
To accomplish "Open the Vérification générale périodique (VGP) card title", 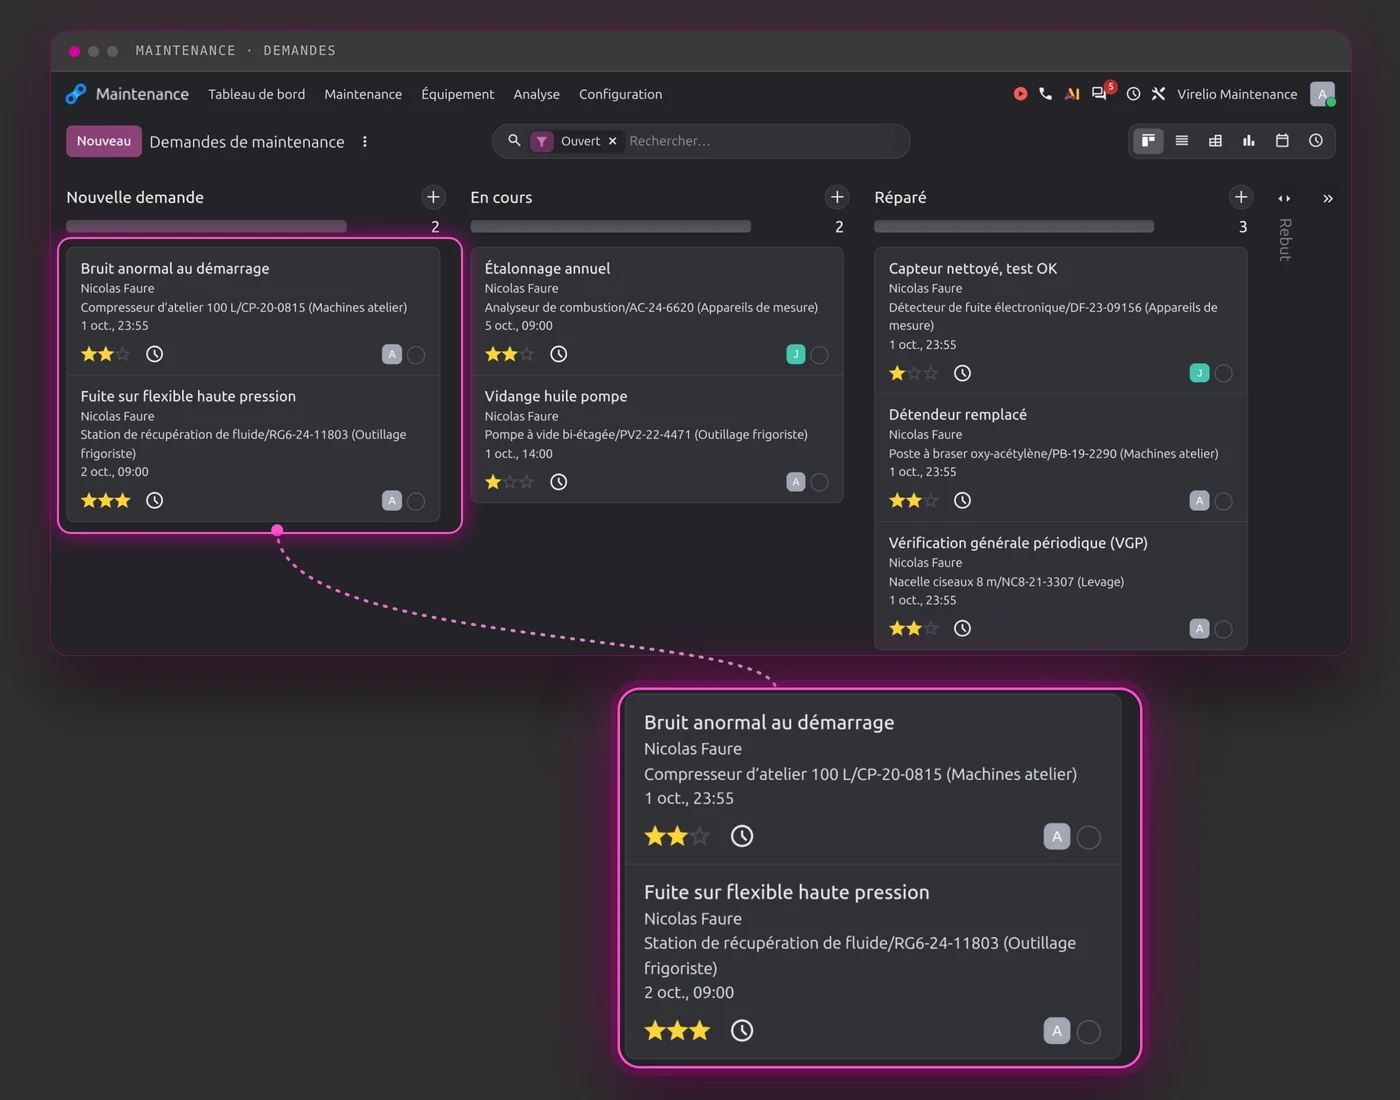I will click(x=1018, y=542).
